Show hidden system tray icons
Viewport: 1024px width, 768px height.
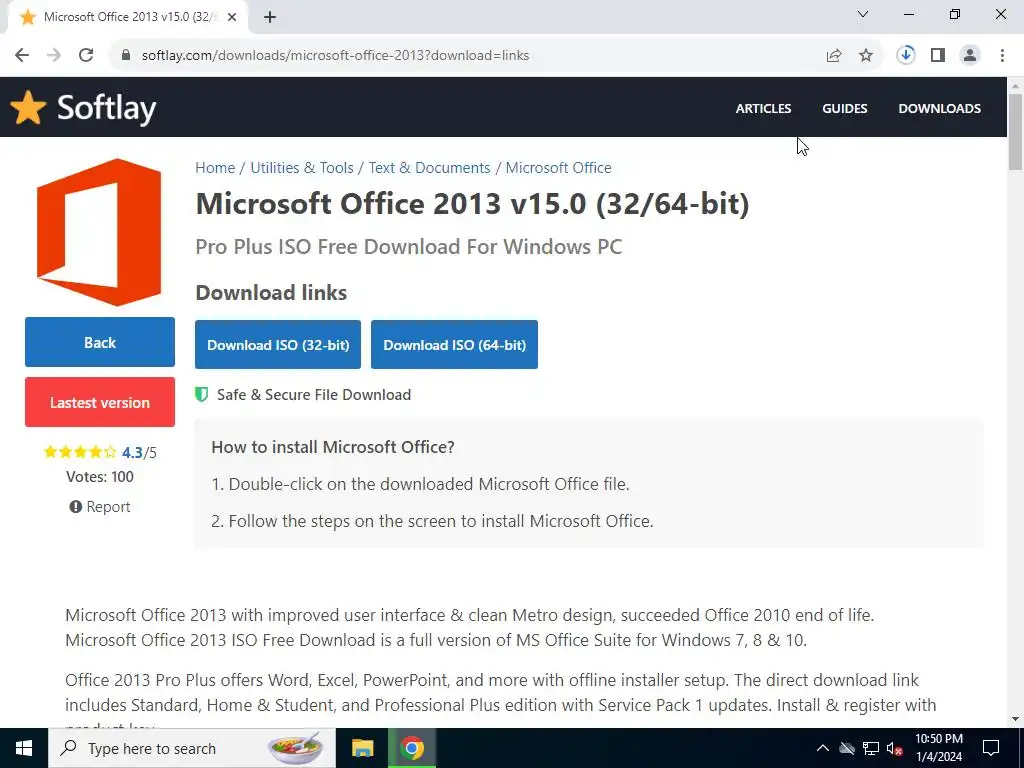click(823, 748)
